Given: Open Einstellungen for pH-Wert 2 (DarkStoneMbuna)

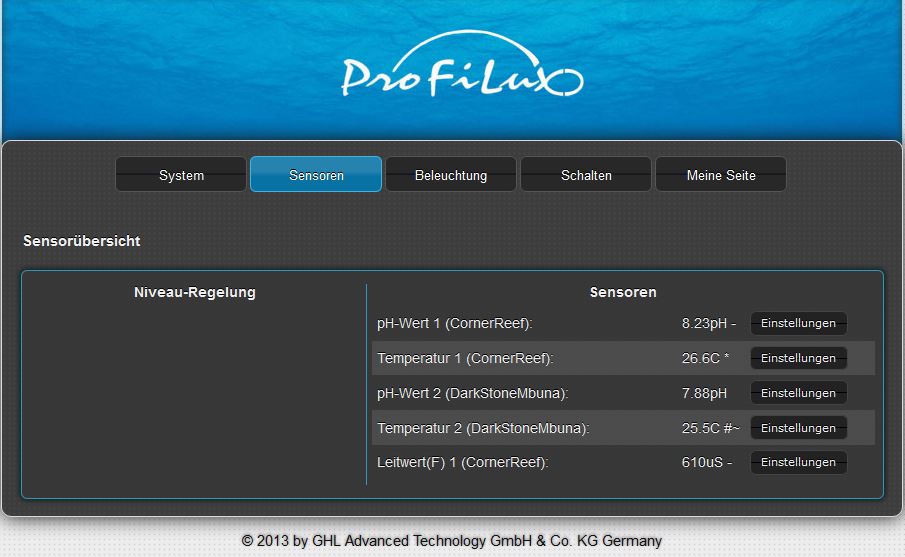Looking at the screenshot, I should point(798,393).
